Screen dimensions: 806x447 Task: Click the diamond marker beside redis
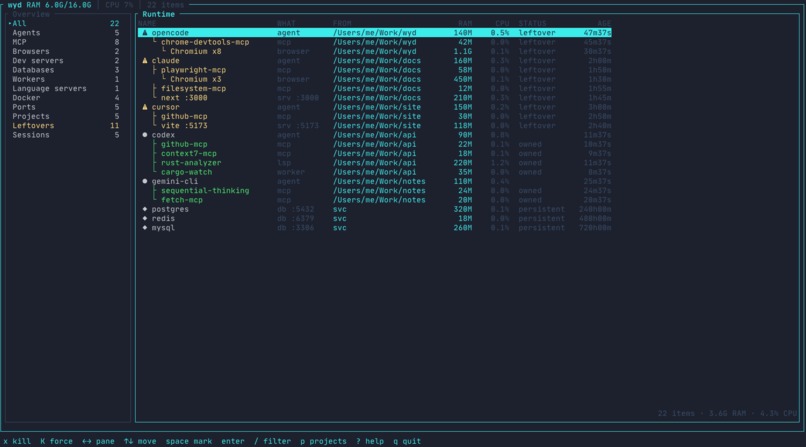coord(145,218)
